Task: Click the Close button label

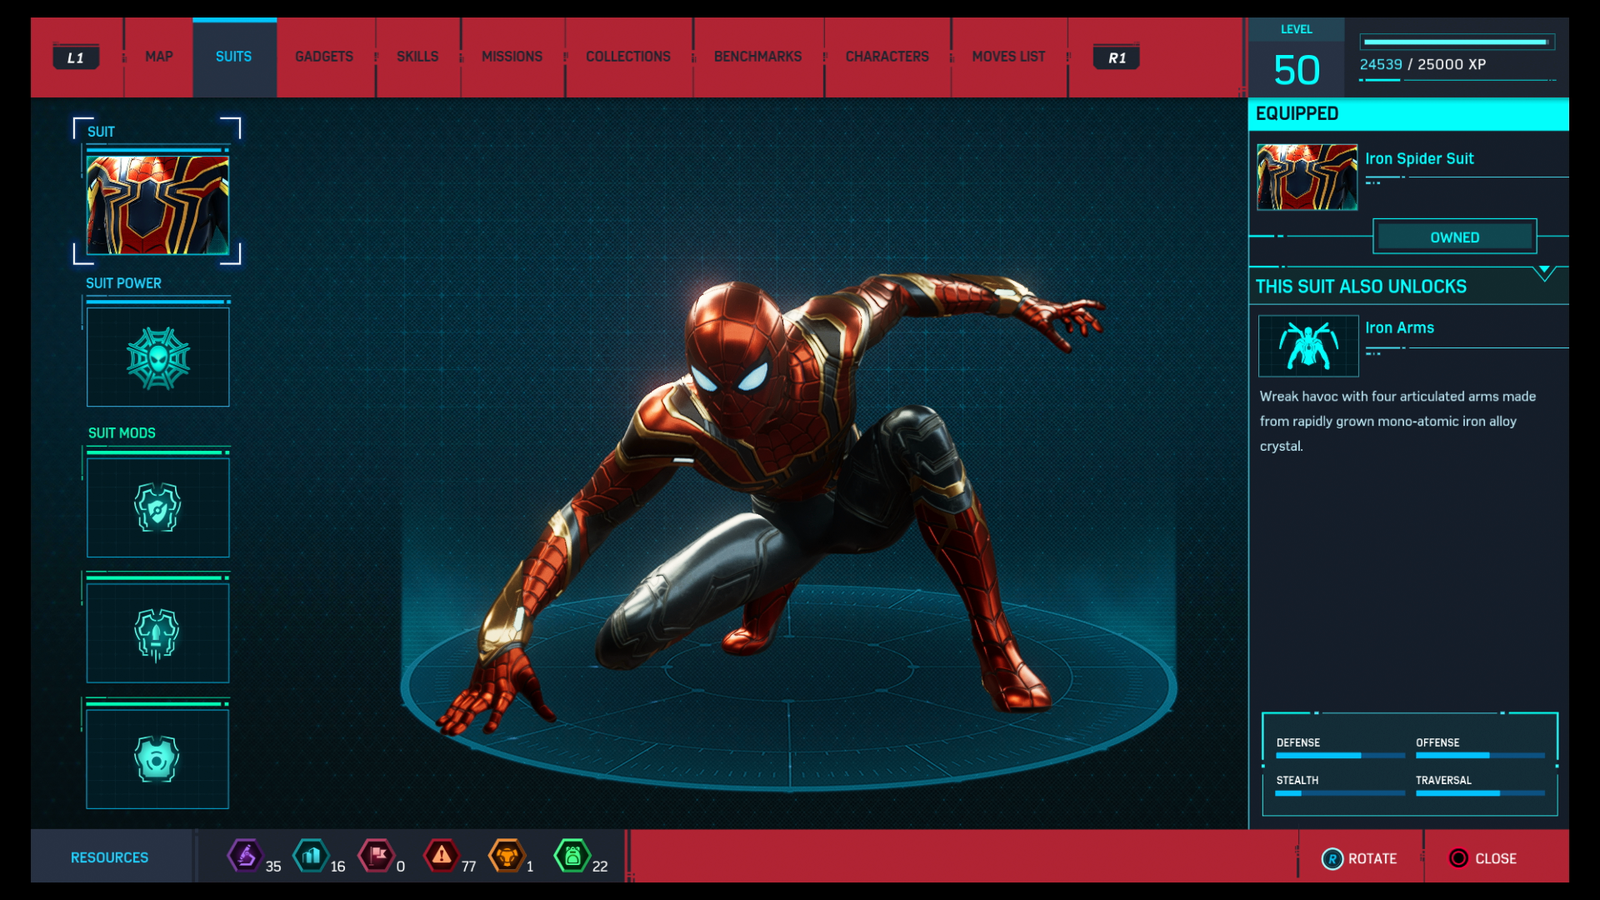Action: (1496, 859)
